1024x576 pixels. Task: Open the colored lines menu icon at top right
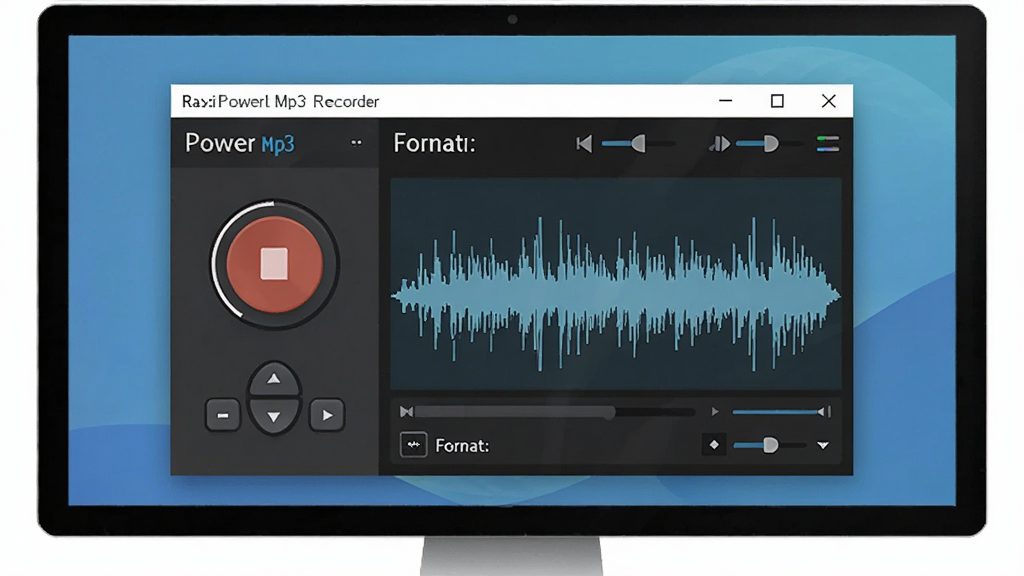pyautogui.click(x=827, y=143)
